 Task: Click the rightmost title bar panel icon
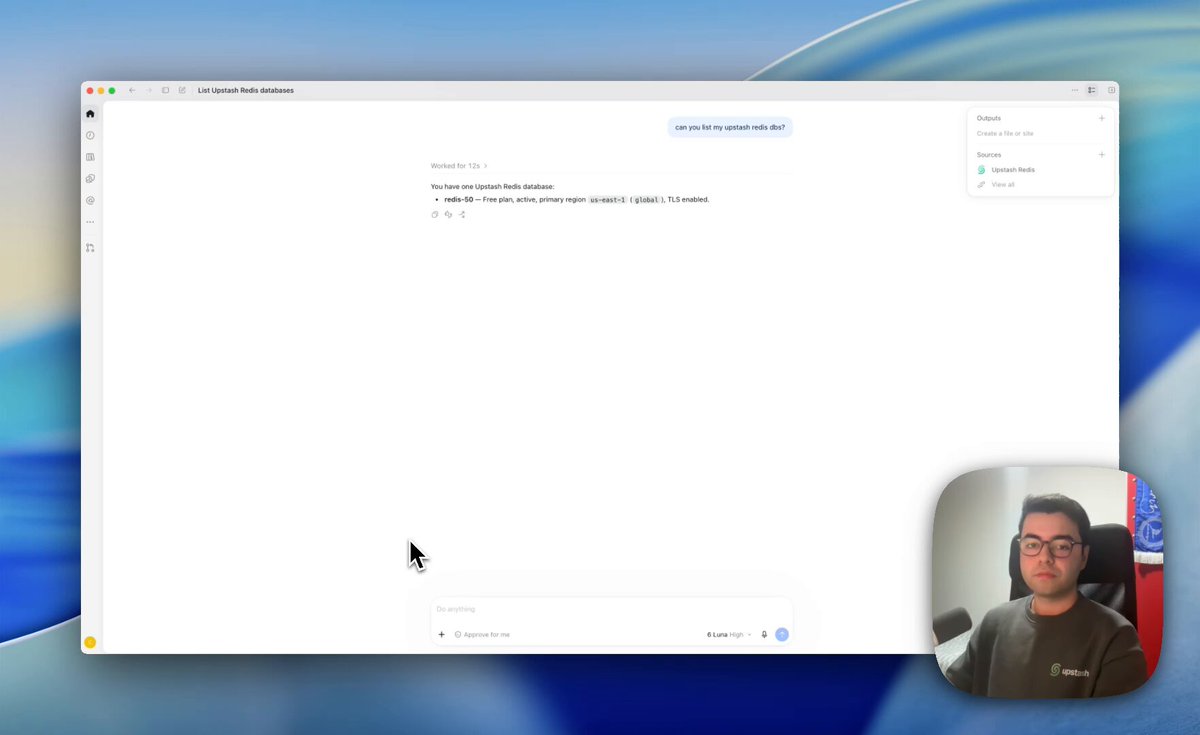(1111, 90)
